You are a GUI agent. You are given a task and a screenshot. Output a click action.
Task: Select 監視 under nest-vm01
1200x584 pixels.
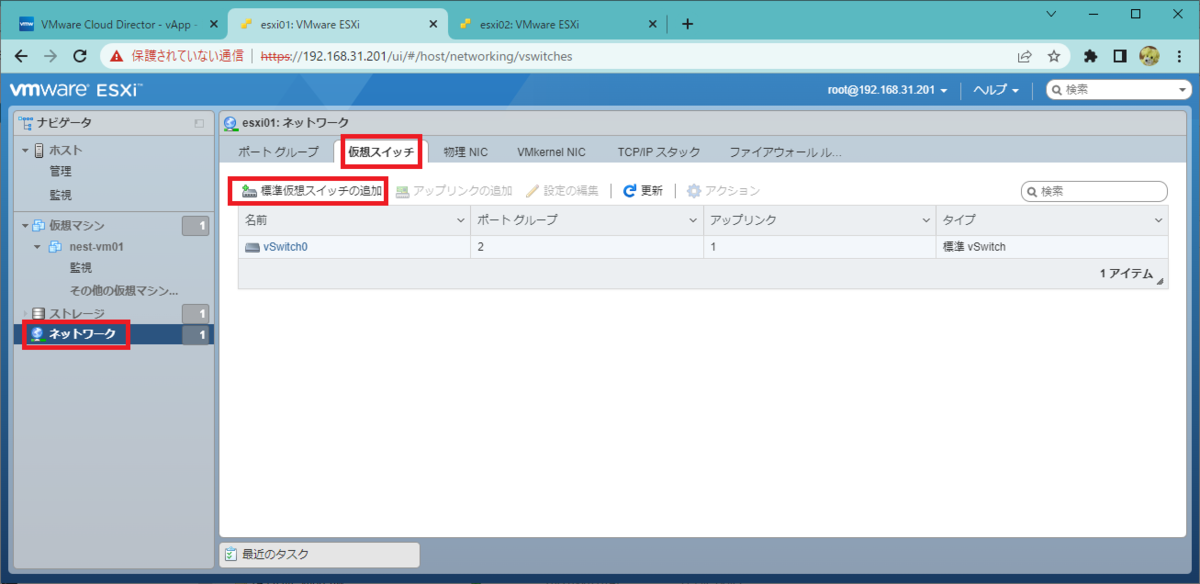(x=81, y=268)
